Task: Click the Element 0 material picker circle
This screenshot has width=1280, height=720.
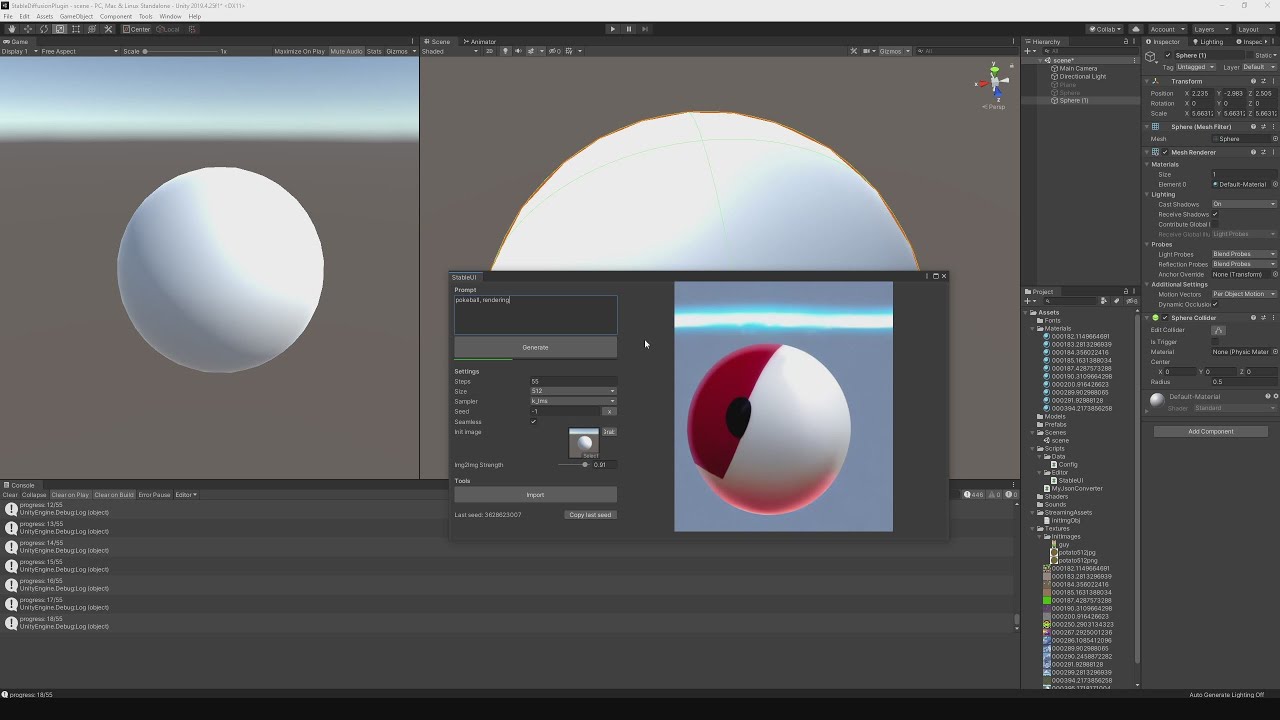Action: click(1274, 184)
